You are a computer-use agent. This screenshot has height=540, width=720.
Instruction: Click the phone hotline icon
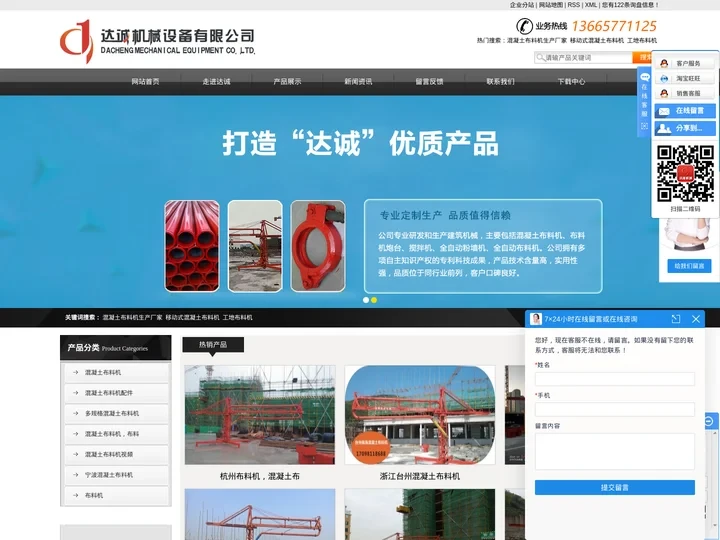(524, 26)
